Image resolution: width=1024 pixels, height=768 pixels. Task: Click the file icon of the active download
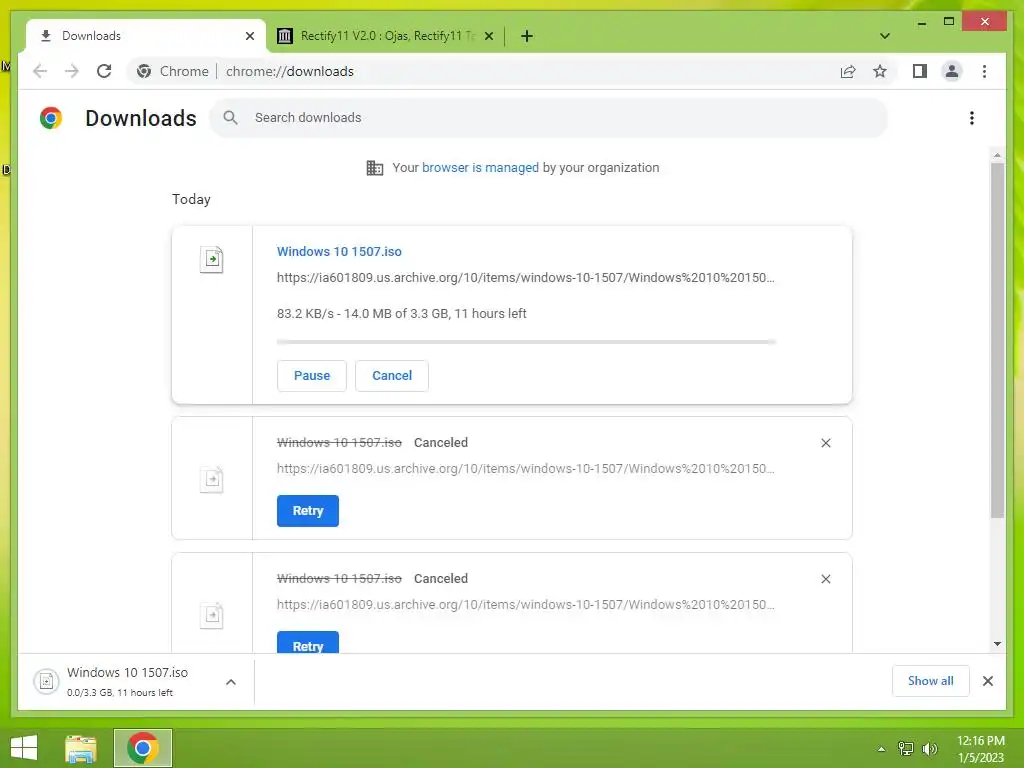pyautogui.click(x=212, y=259)
